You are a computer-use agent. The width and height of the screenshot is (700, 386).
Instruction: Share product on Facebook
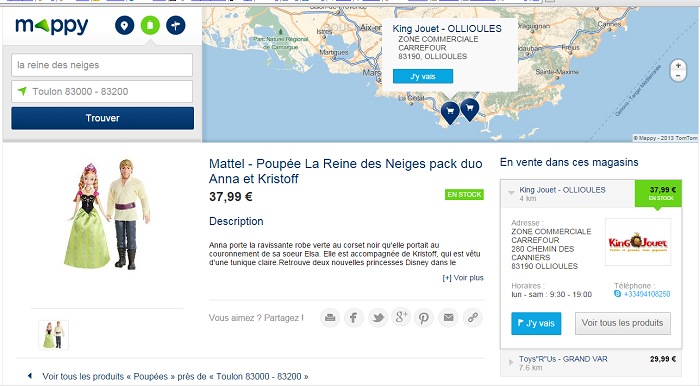[x=354, y=318]
